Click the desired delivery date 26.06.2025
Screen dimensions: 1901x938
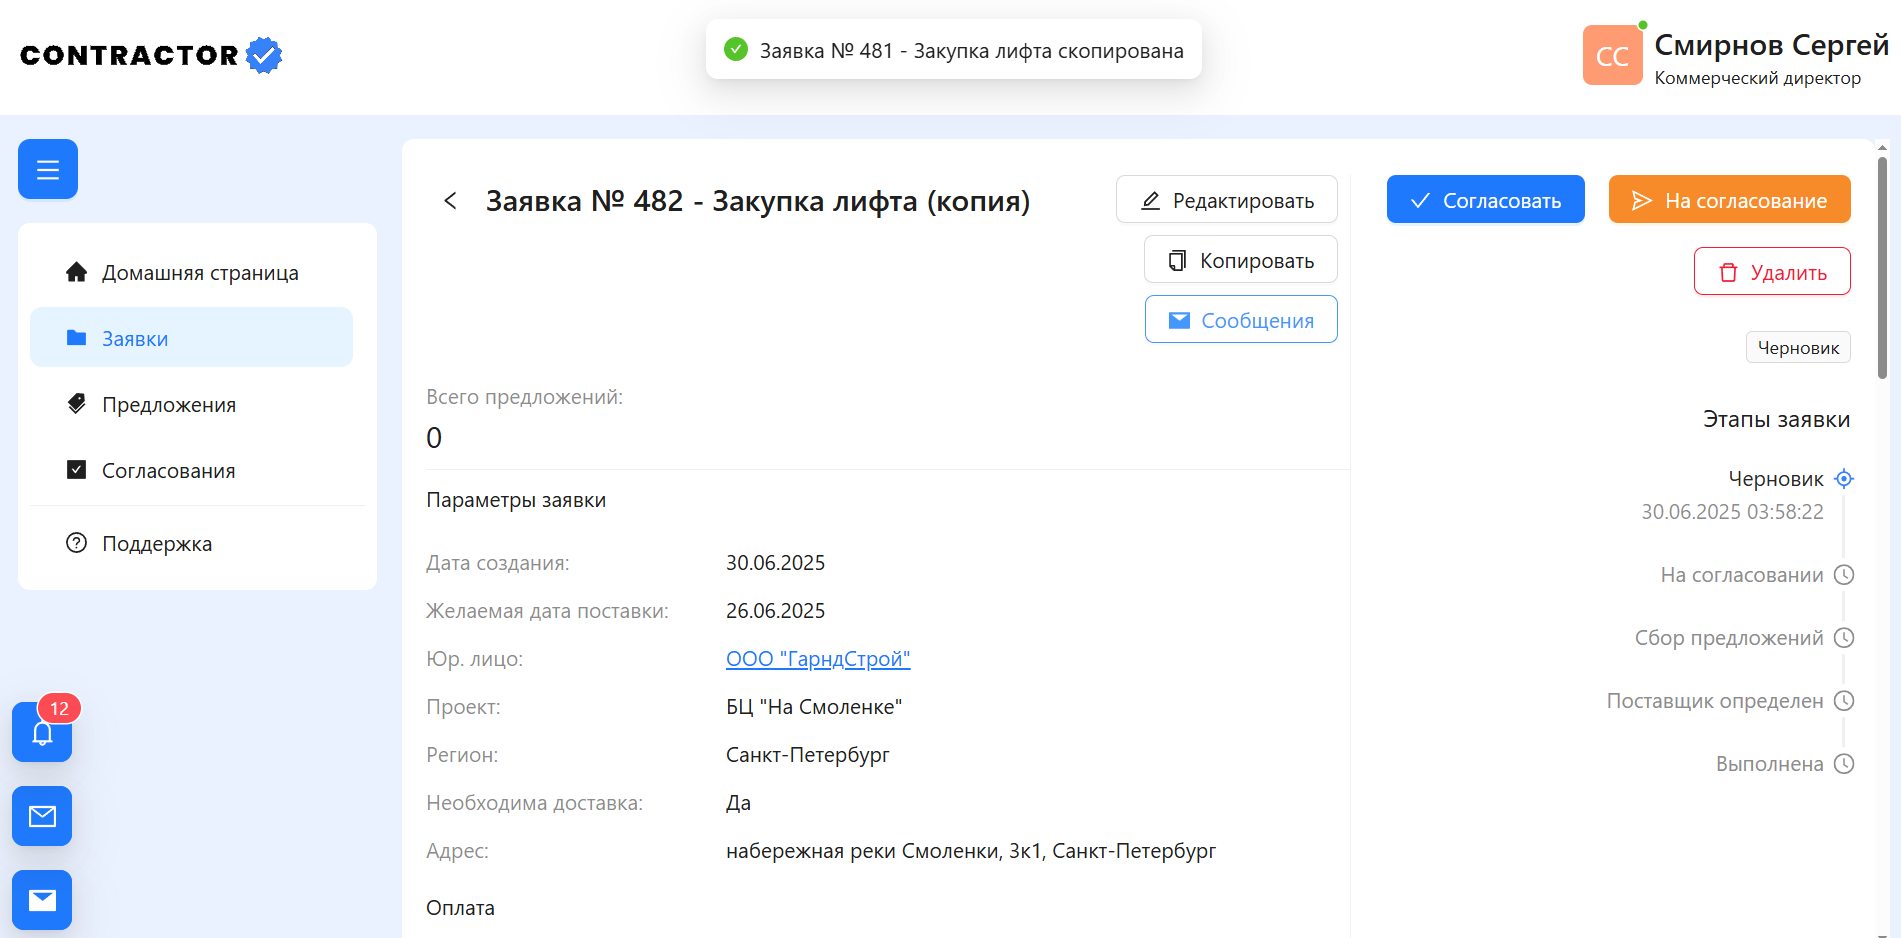coord(776,611)
